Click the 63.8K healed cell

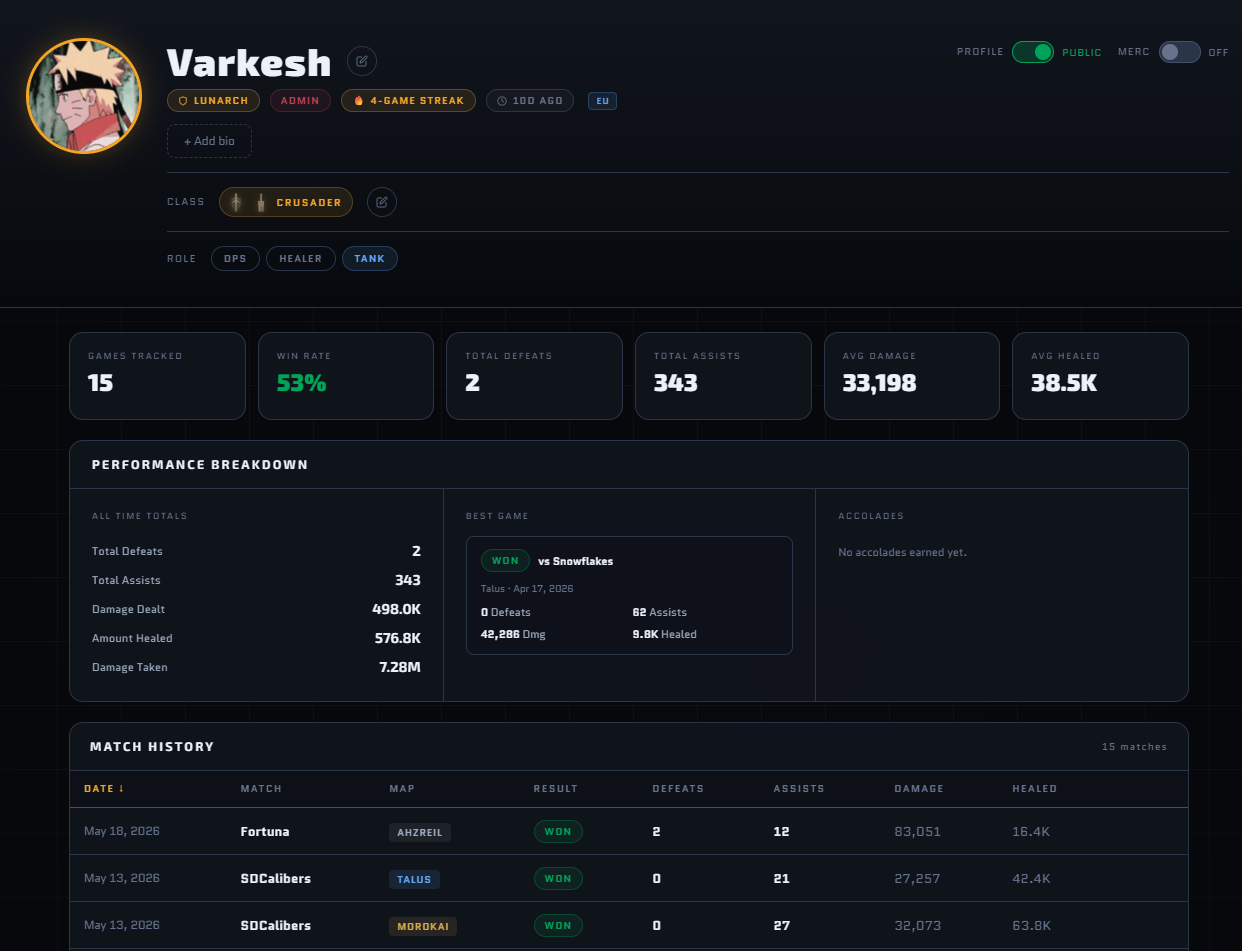click(x=1031, y=926)
